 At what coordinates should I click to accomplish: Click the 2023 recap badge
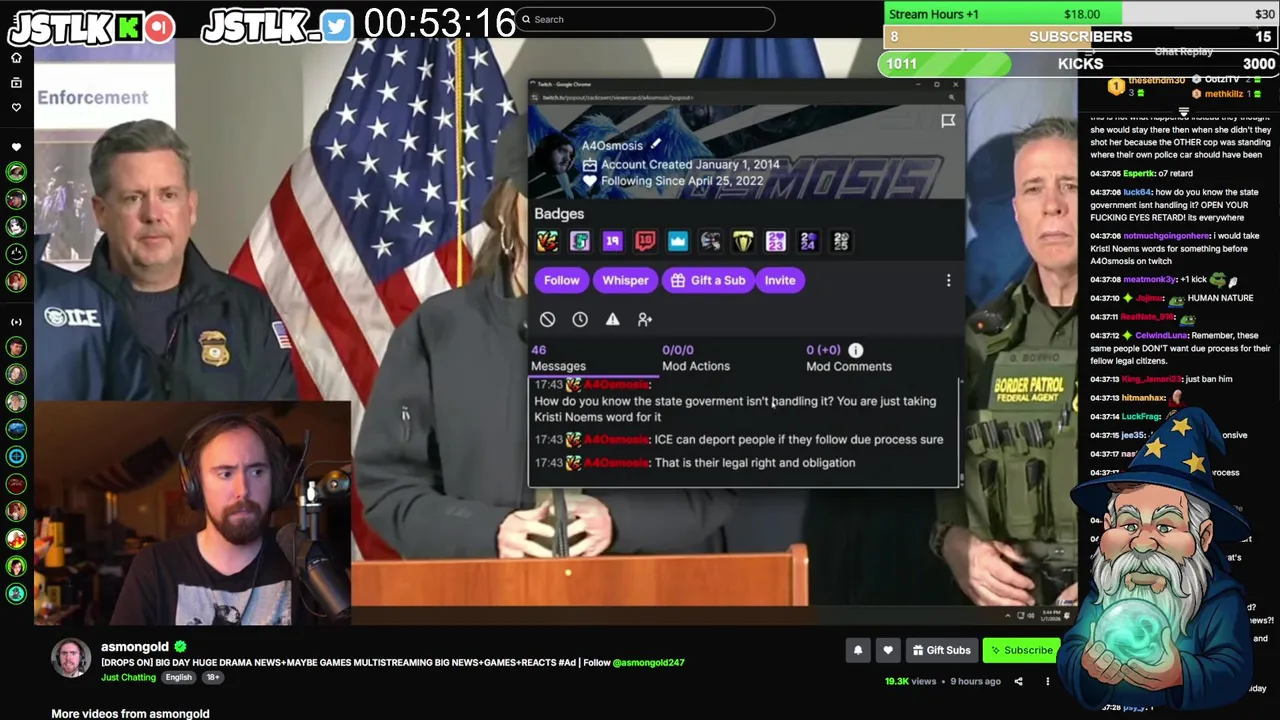tap(776, 241)
